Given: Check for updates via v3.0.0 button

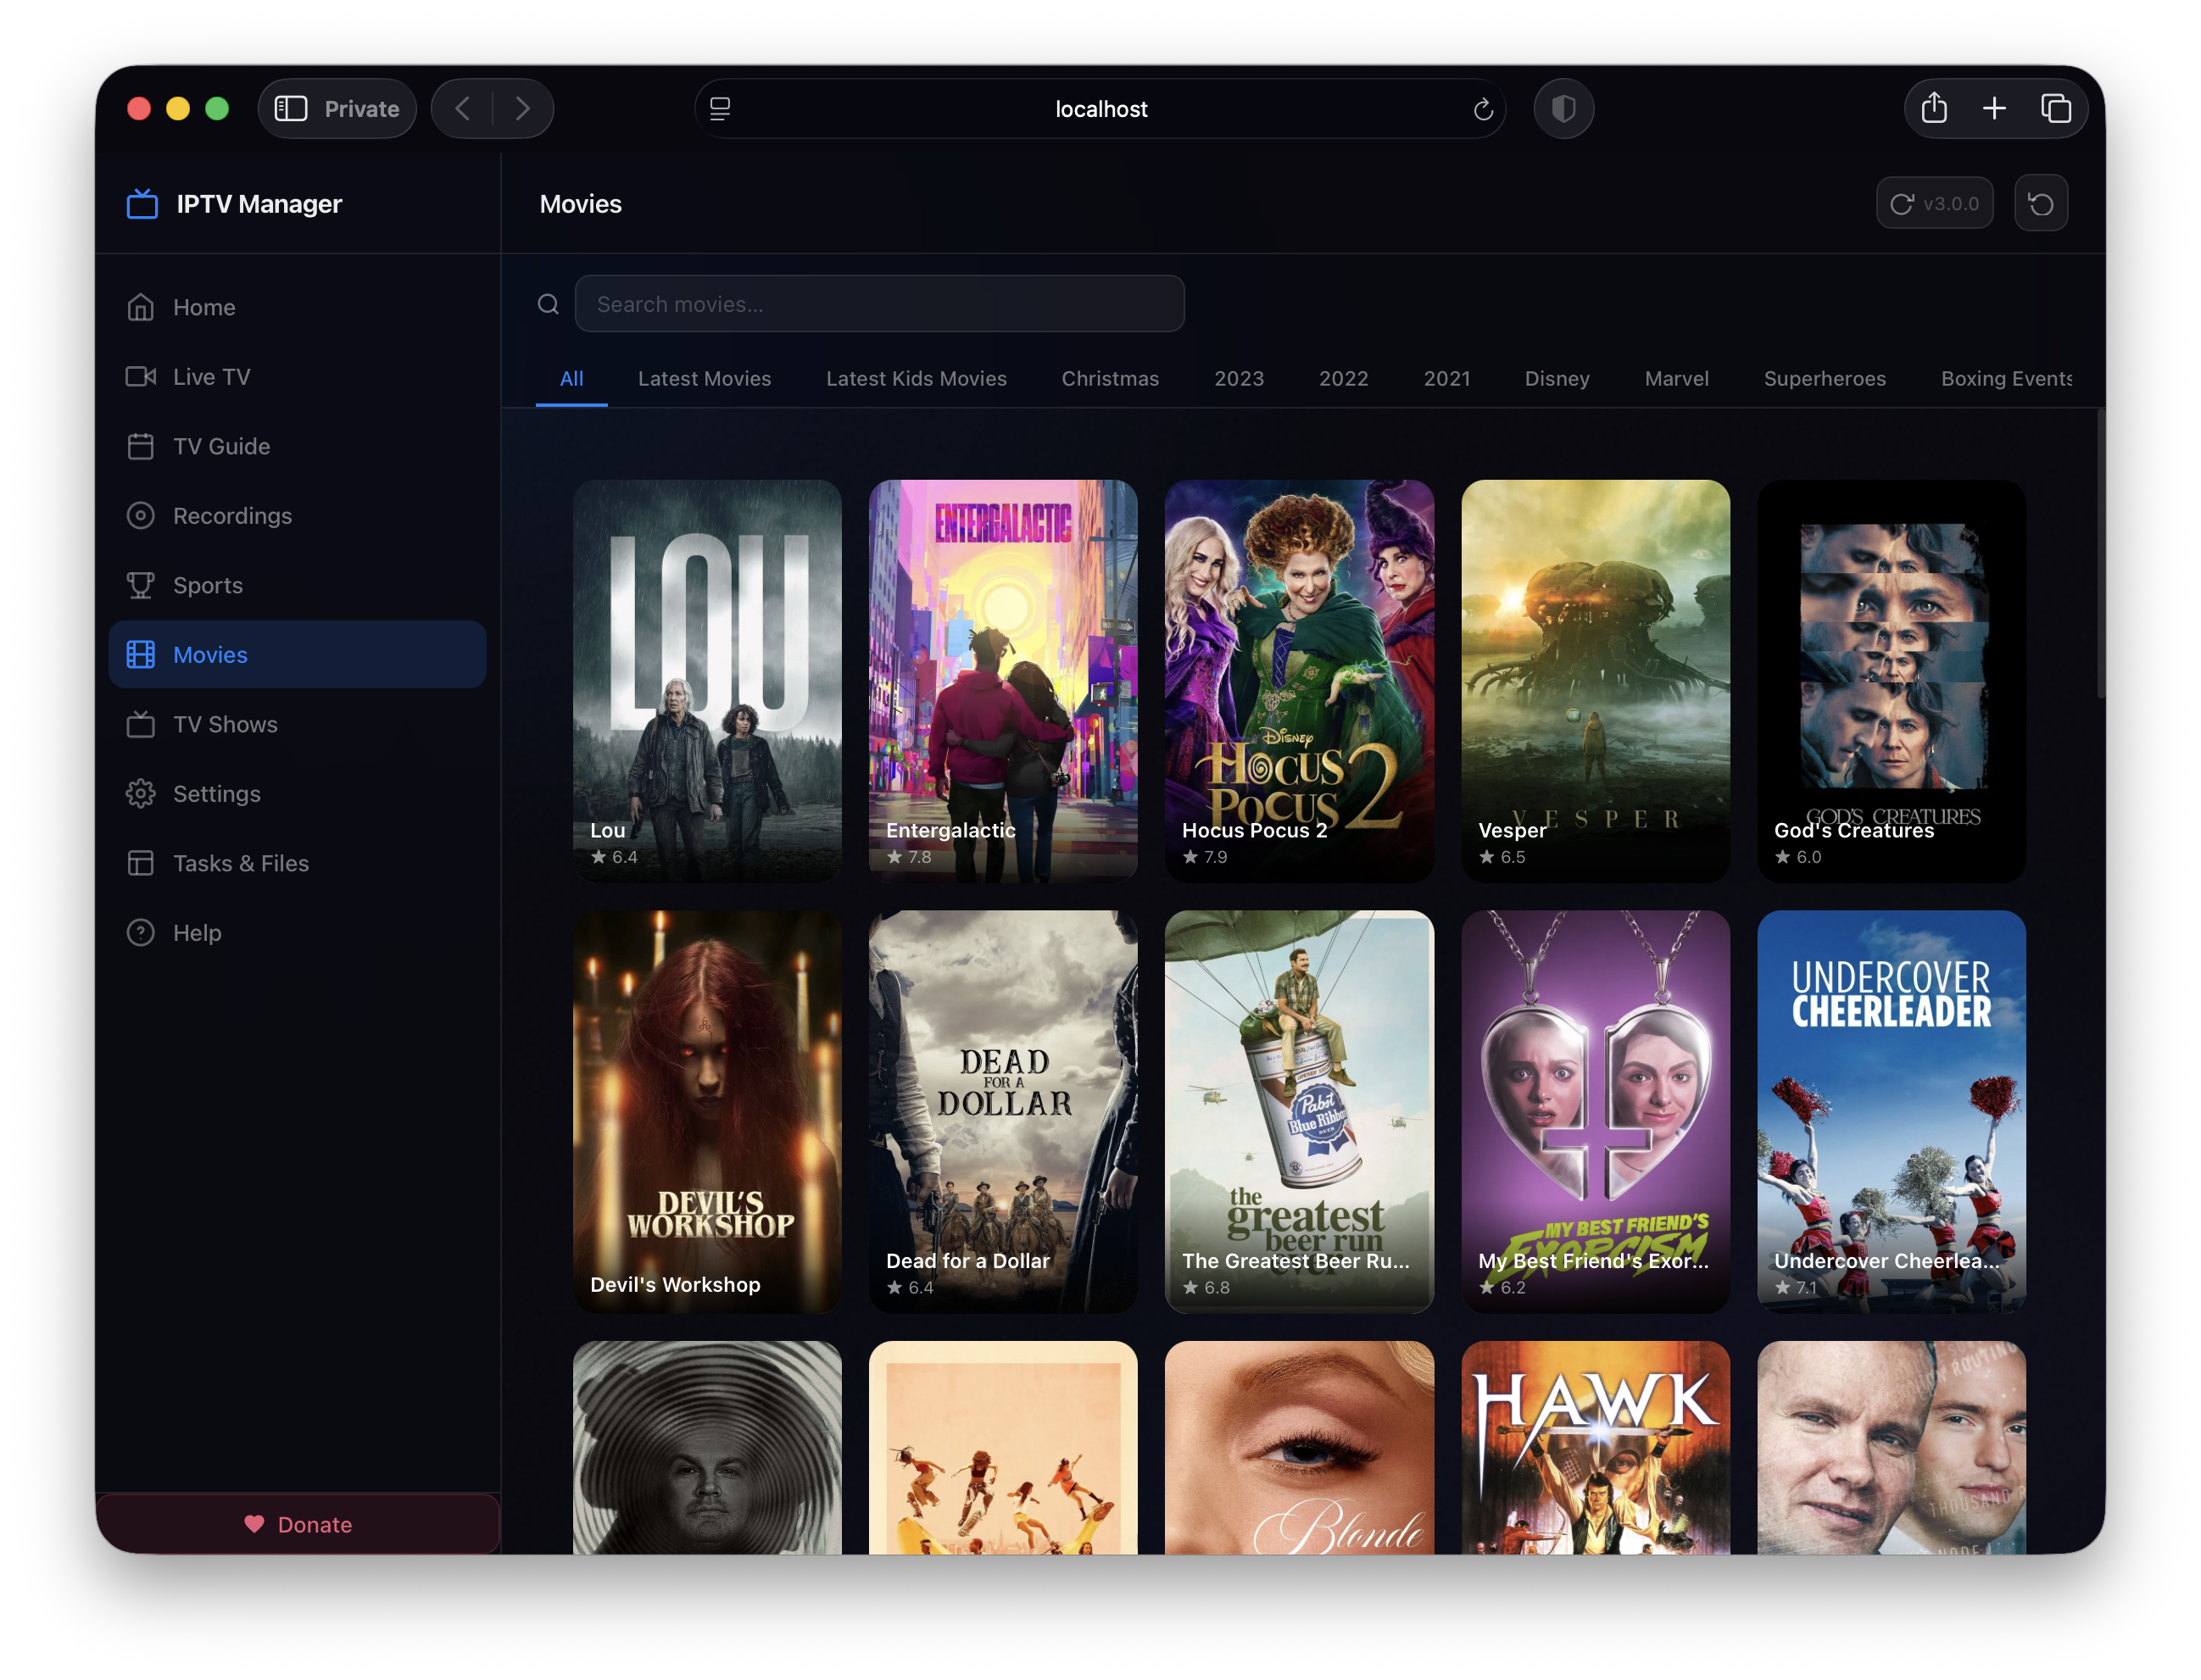Looking at the screenshot, I should (1934, 204).
